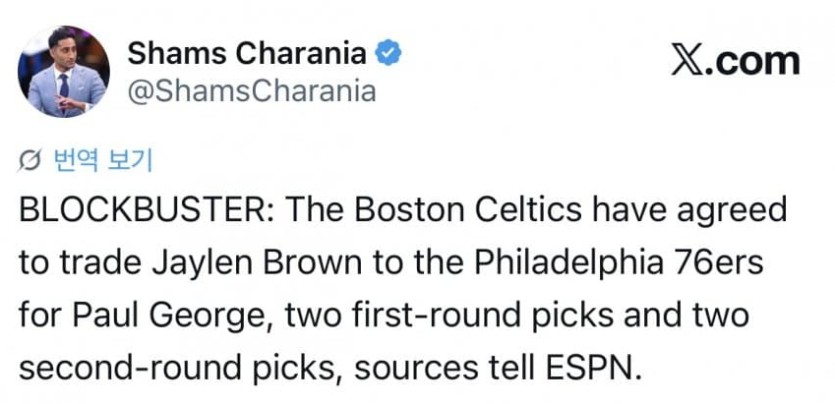
Task: Click the X logo glyph in X.com
Action: [690, 62]
